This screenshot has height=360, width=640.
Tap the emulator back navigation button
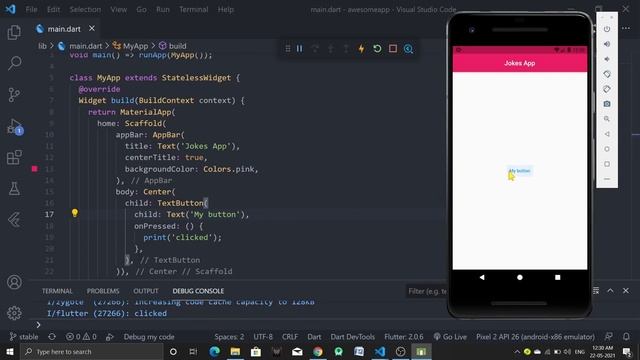coord(482,277)
